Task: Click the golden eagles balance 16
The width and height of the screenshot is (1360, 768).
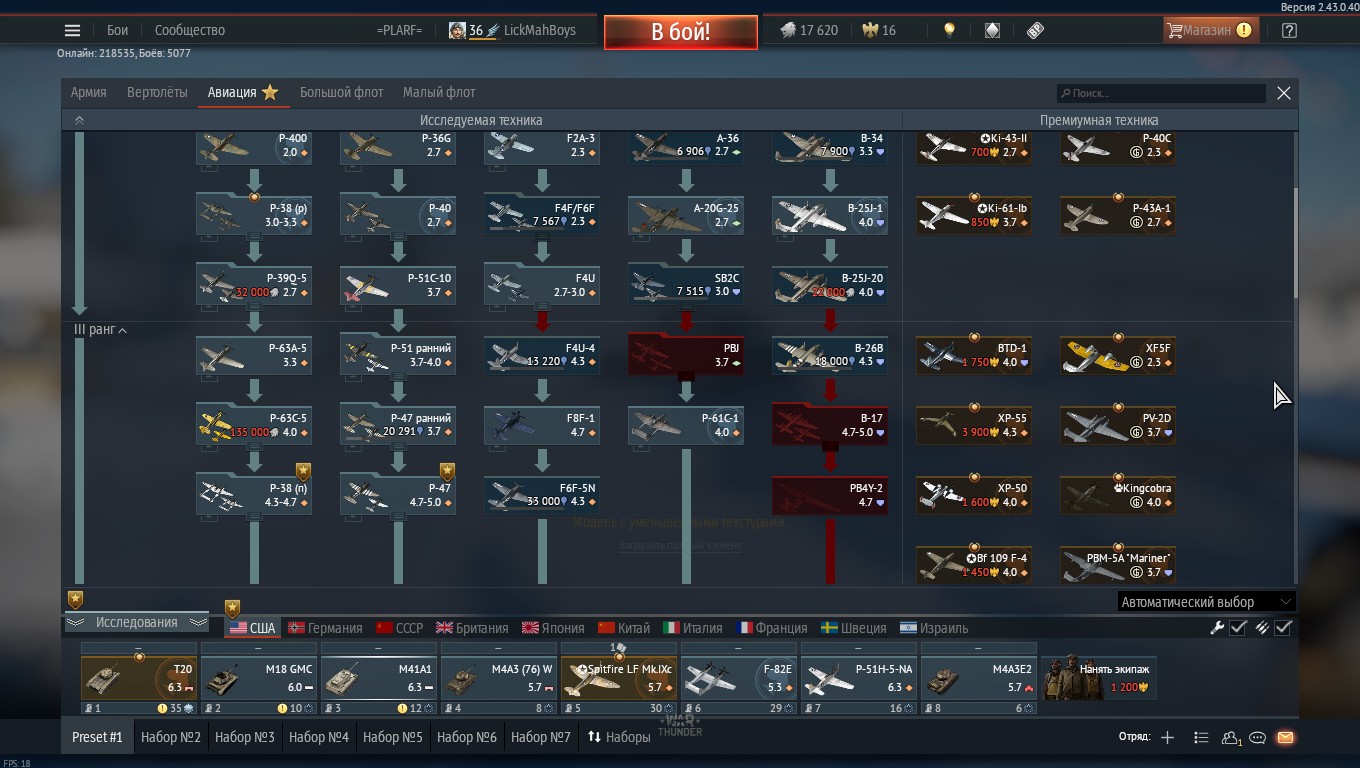Action: [879, 30]
